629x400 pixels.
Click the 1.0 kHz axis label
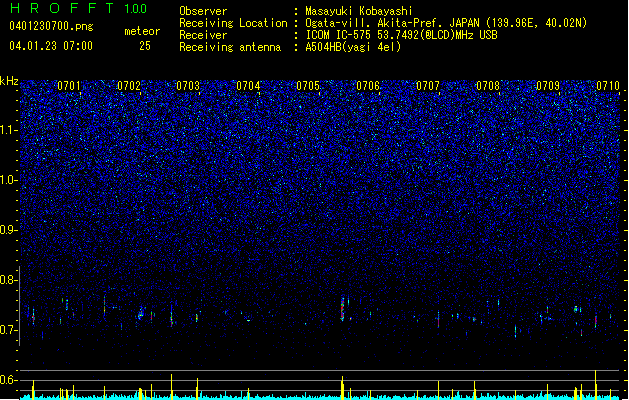coord(9,180)
